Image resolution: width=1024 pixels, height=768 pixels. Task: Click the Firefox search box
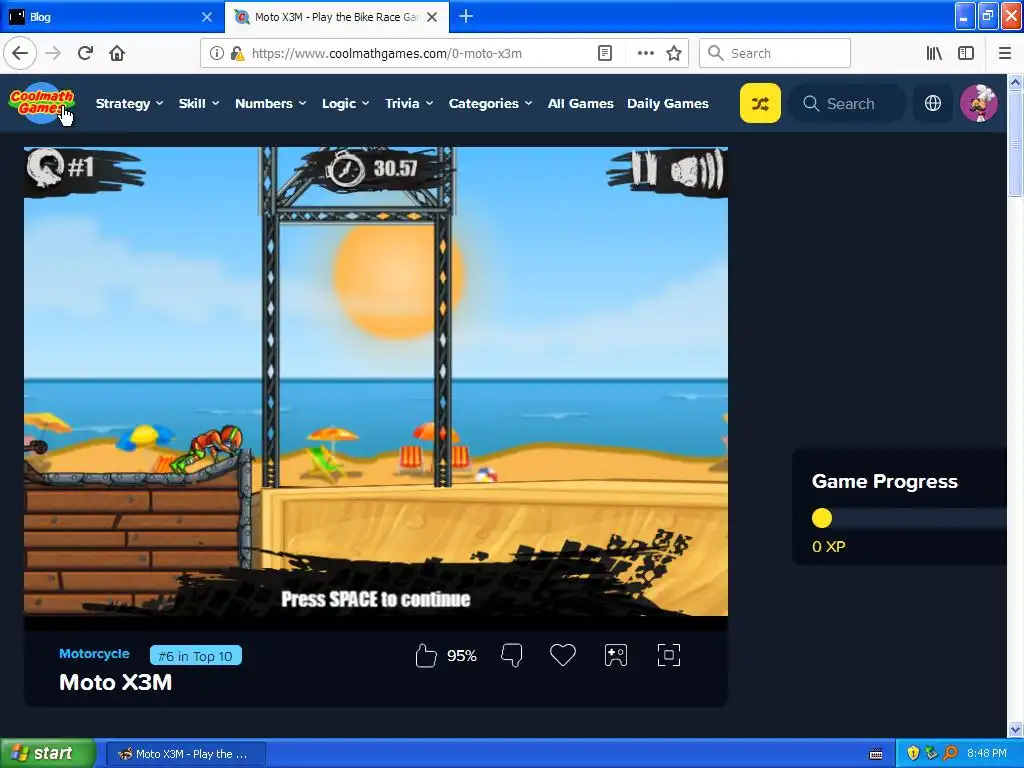tap(775, 53)
